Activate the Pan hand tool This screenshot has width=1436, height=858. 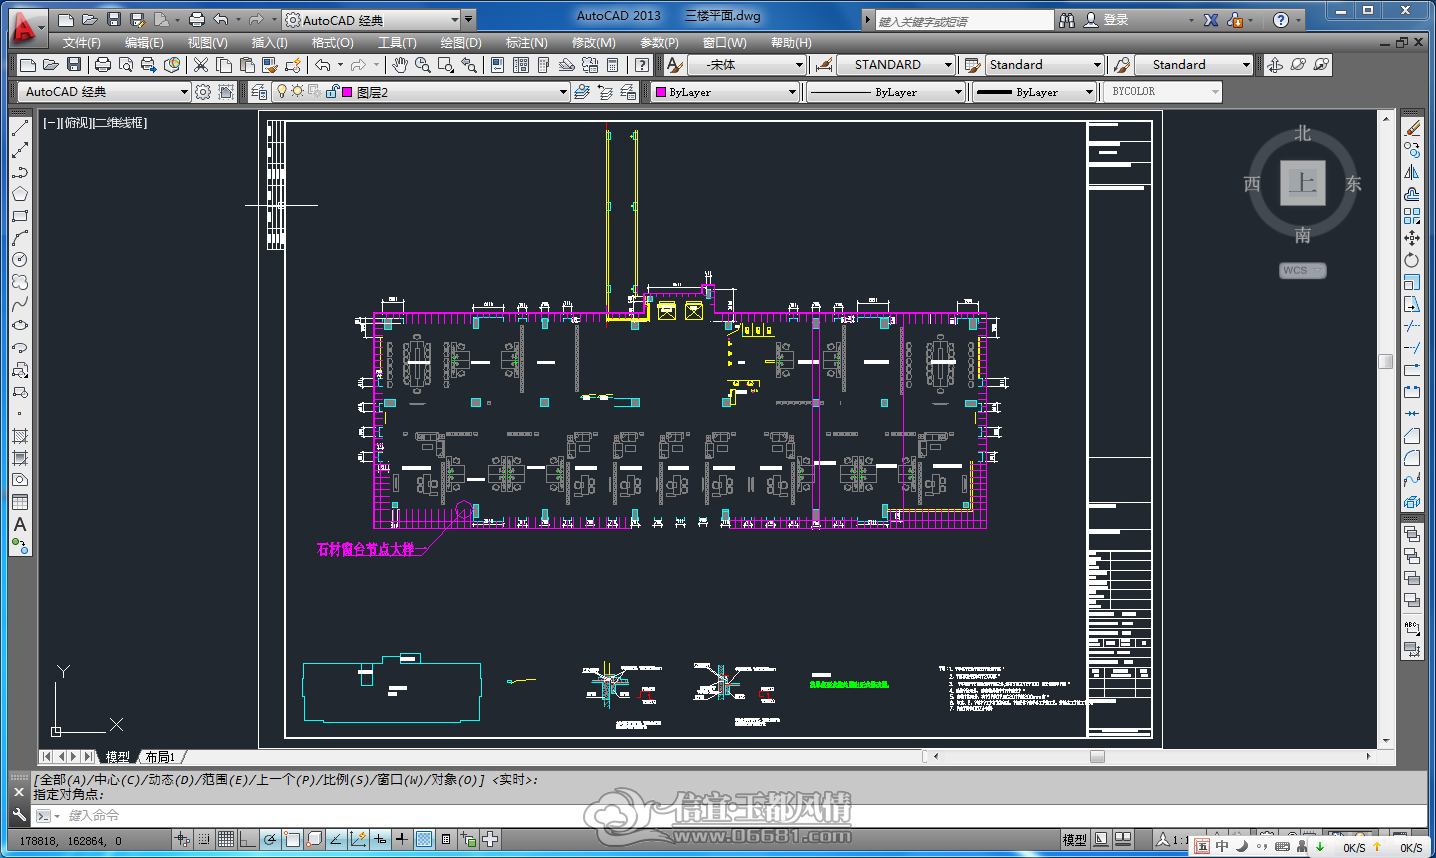(x=400, y=65)
